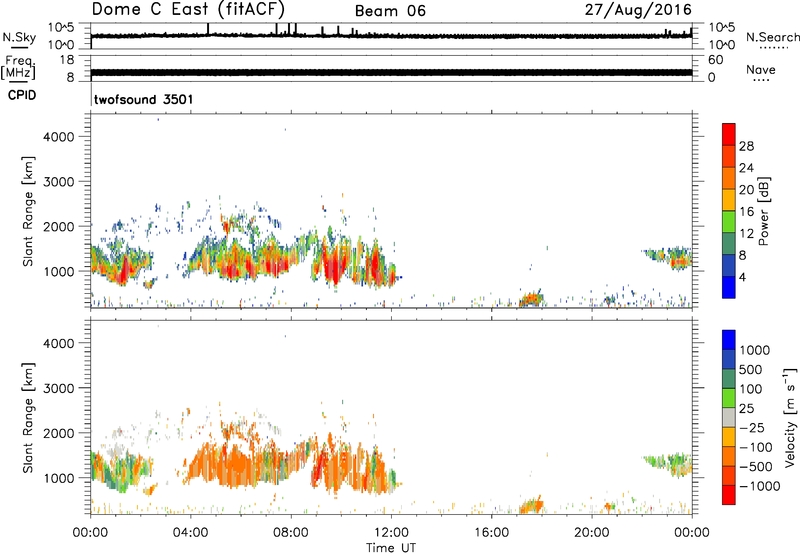Click the '1000' positive velocity scale value
Viewport: 800px width, 554px height.
755,350
